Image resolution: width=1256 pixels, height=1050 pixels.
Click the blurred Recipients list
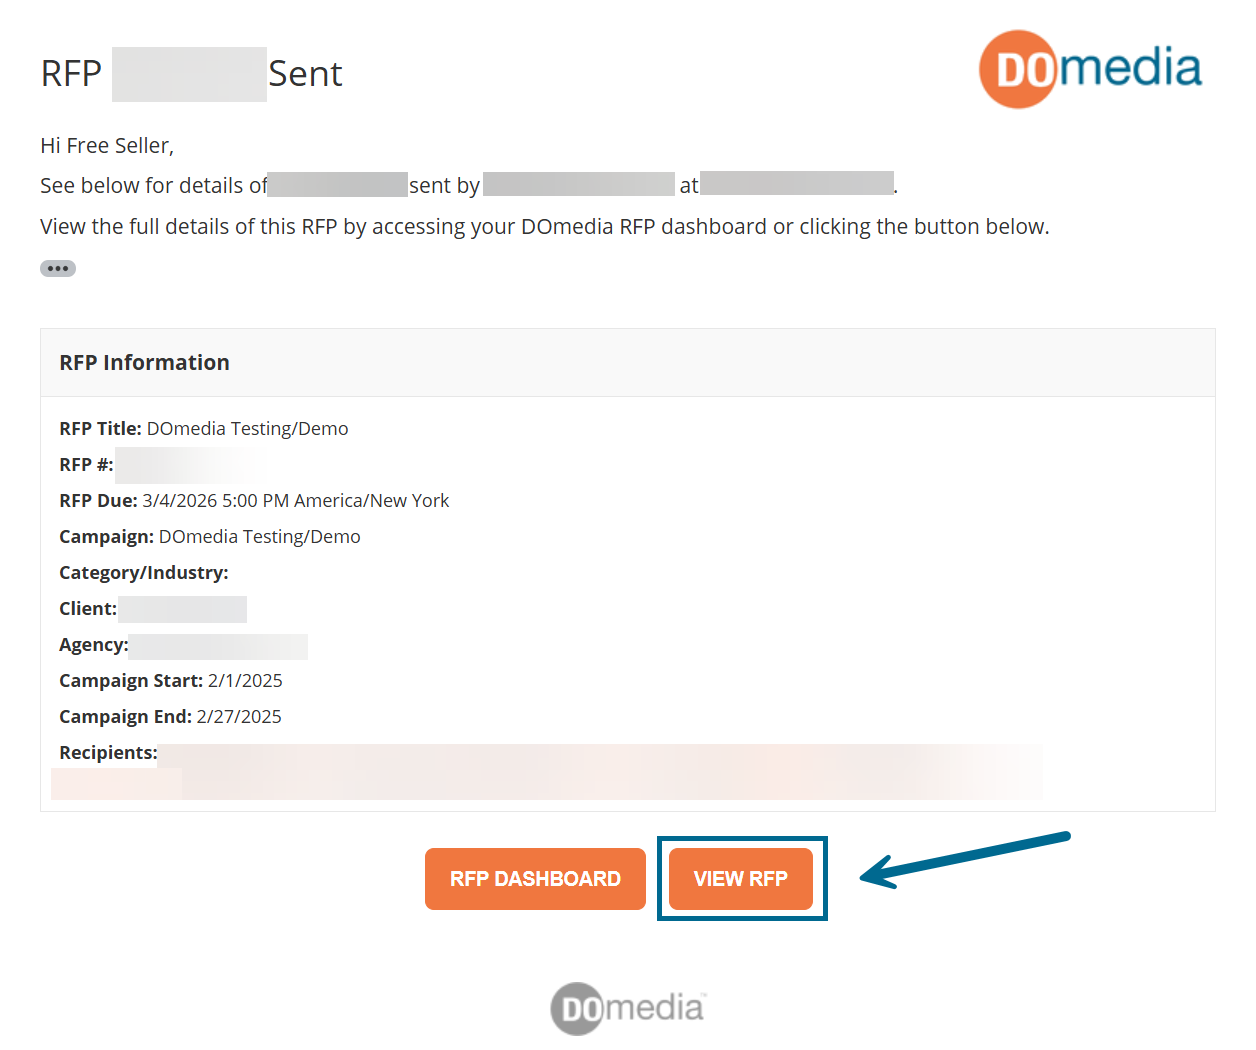tap(600, 770)
